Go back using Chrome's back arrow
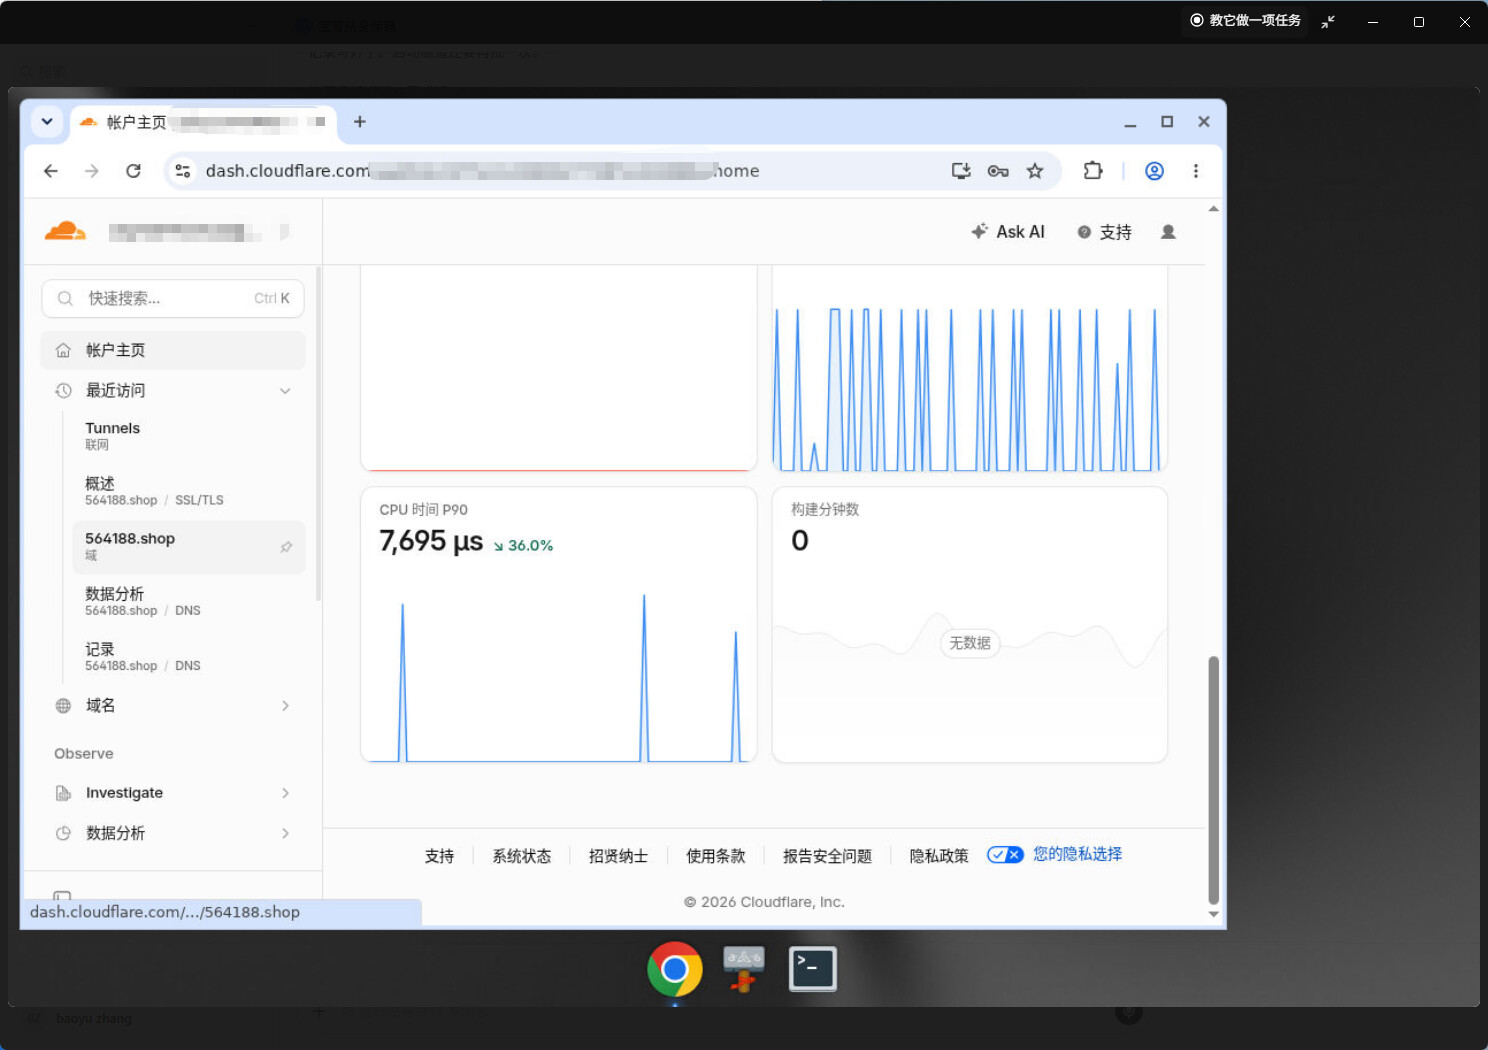 [x=51, y=171]
